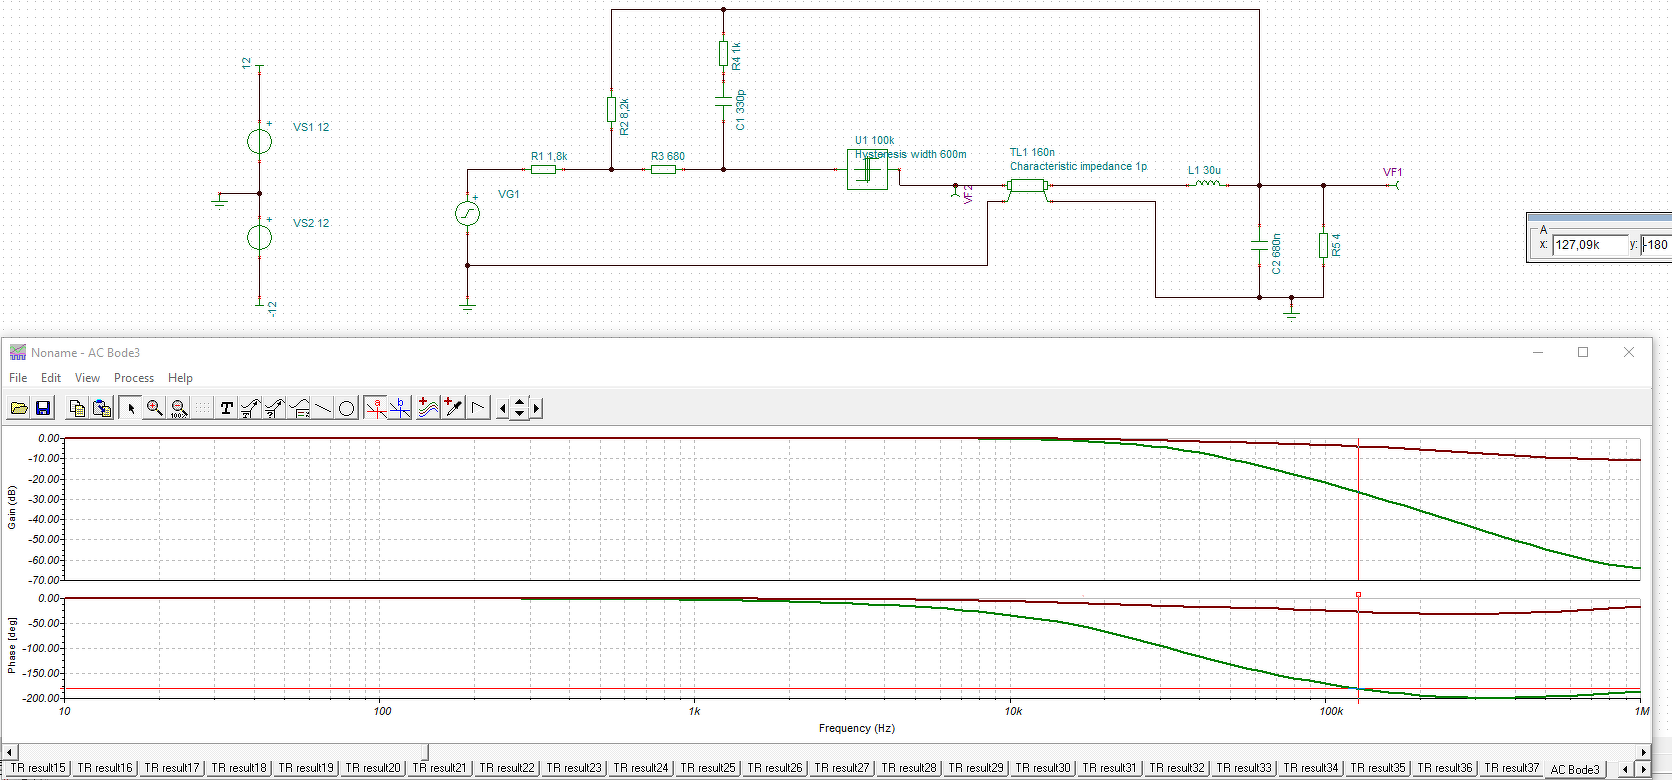Click the left arrow of horizontal scrollbar
Viewport: 1672px width, 780px height.
[9, 752]
